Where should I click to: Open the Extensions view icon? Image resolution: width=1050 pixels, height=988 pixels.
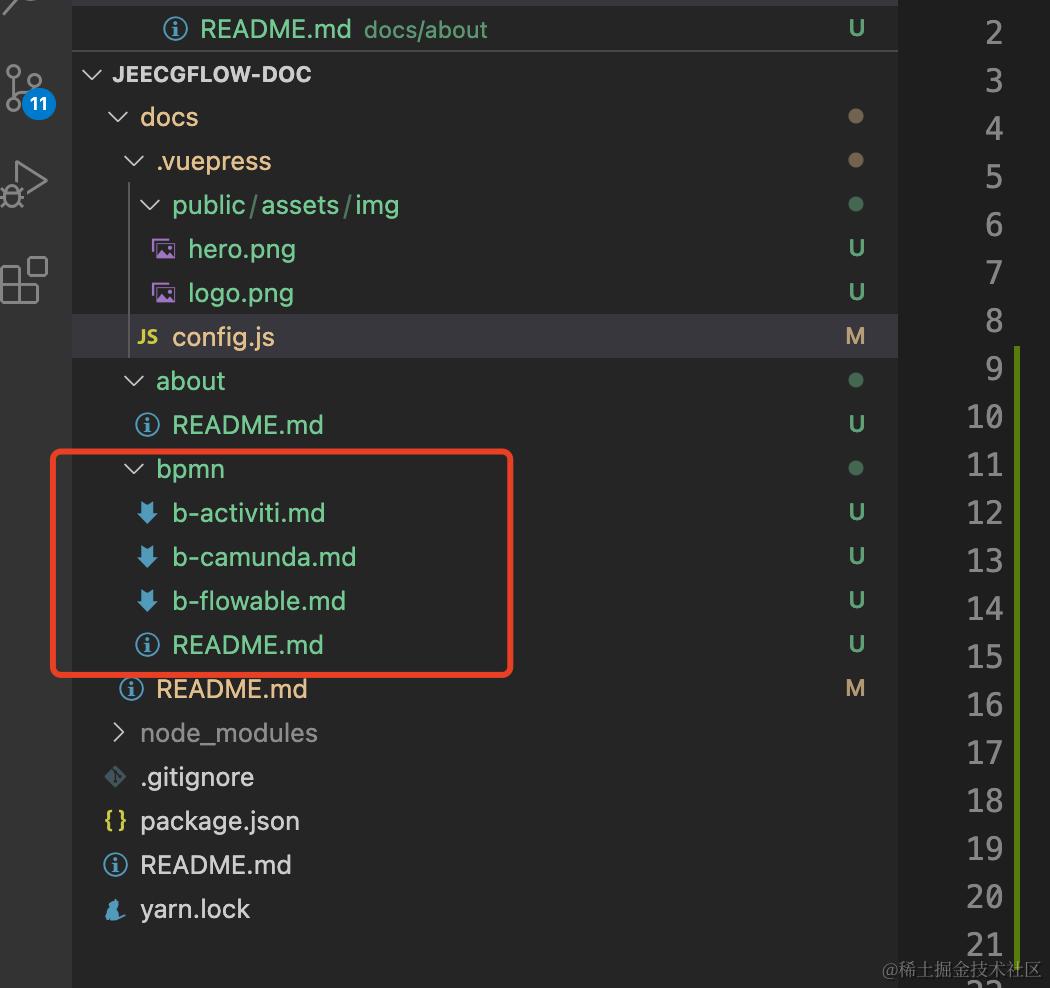click(24, 280)
